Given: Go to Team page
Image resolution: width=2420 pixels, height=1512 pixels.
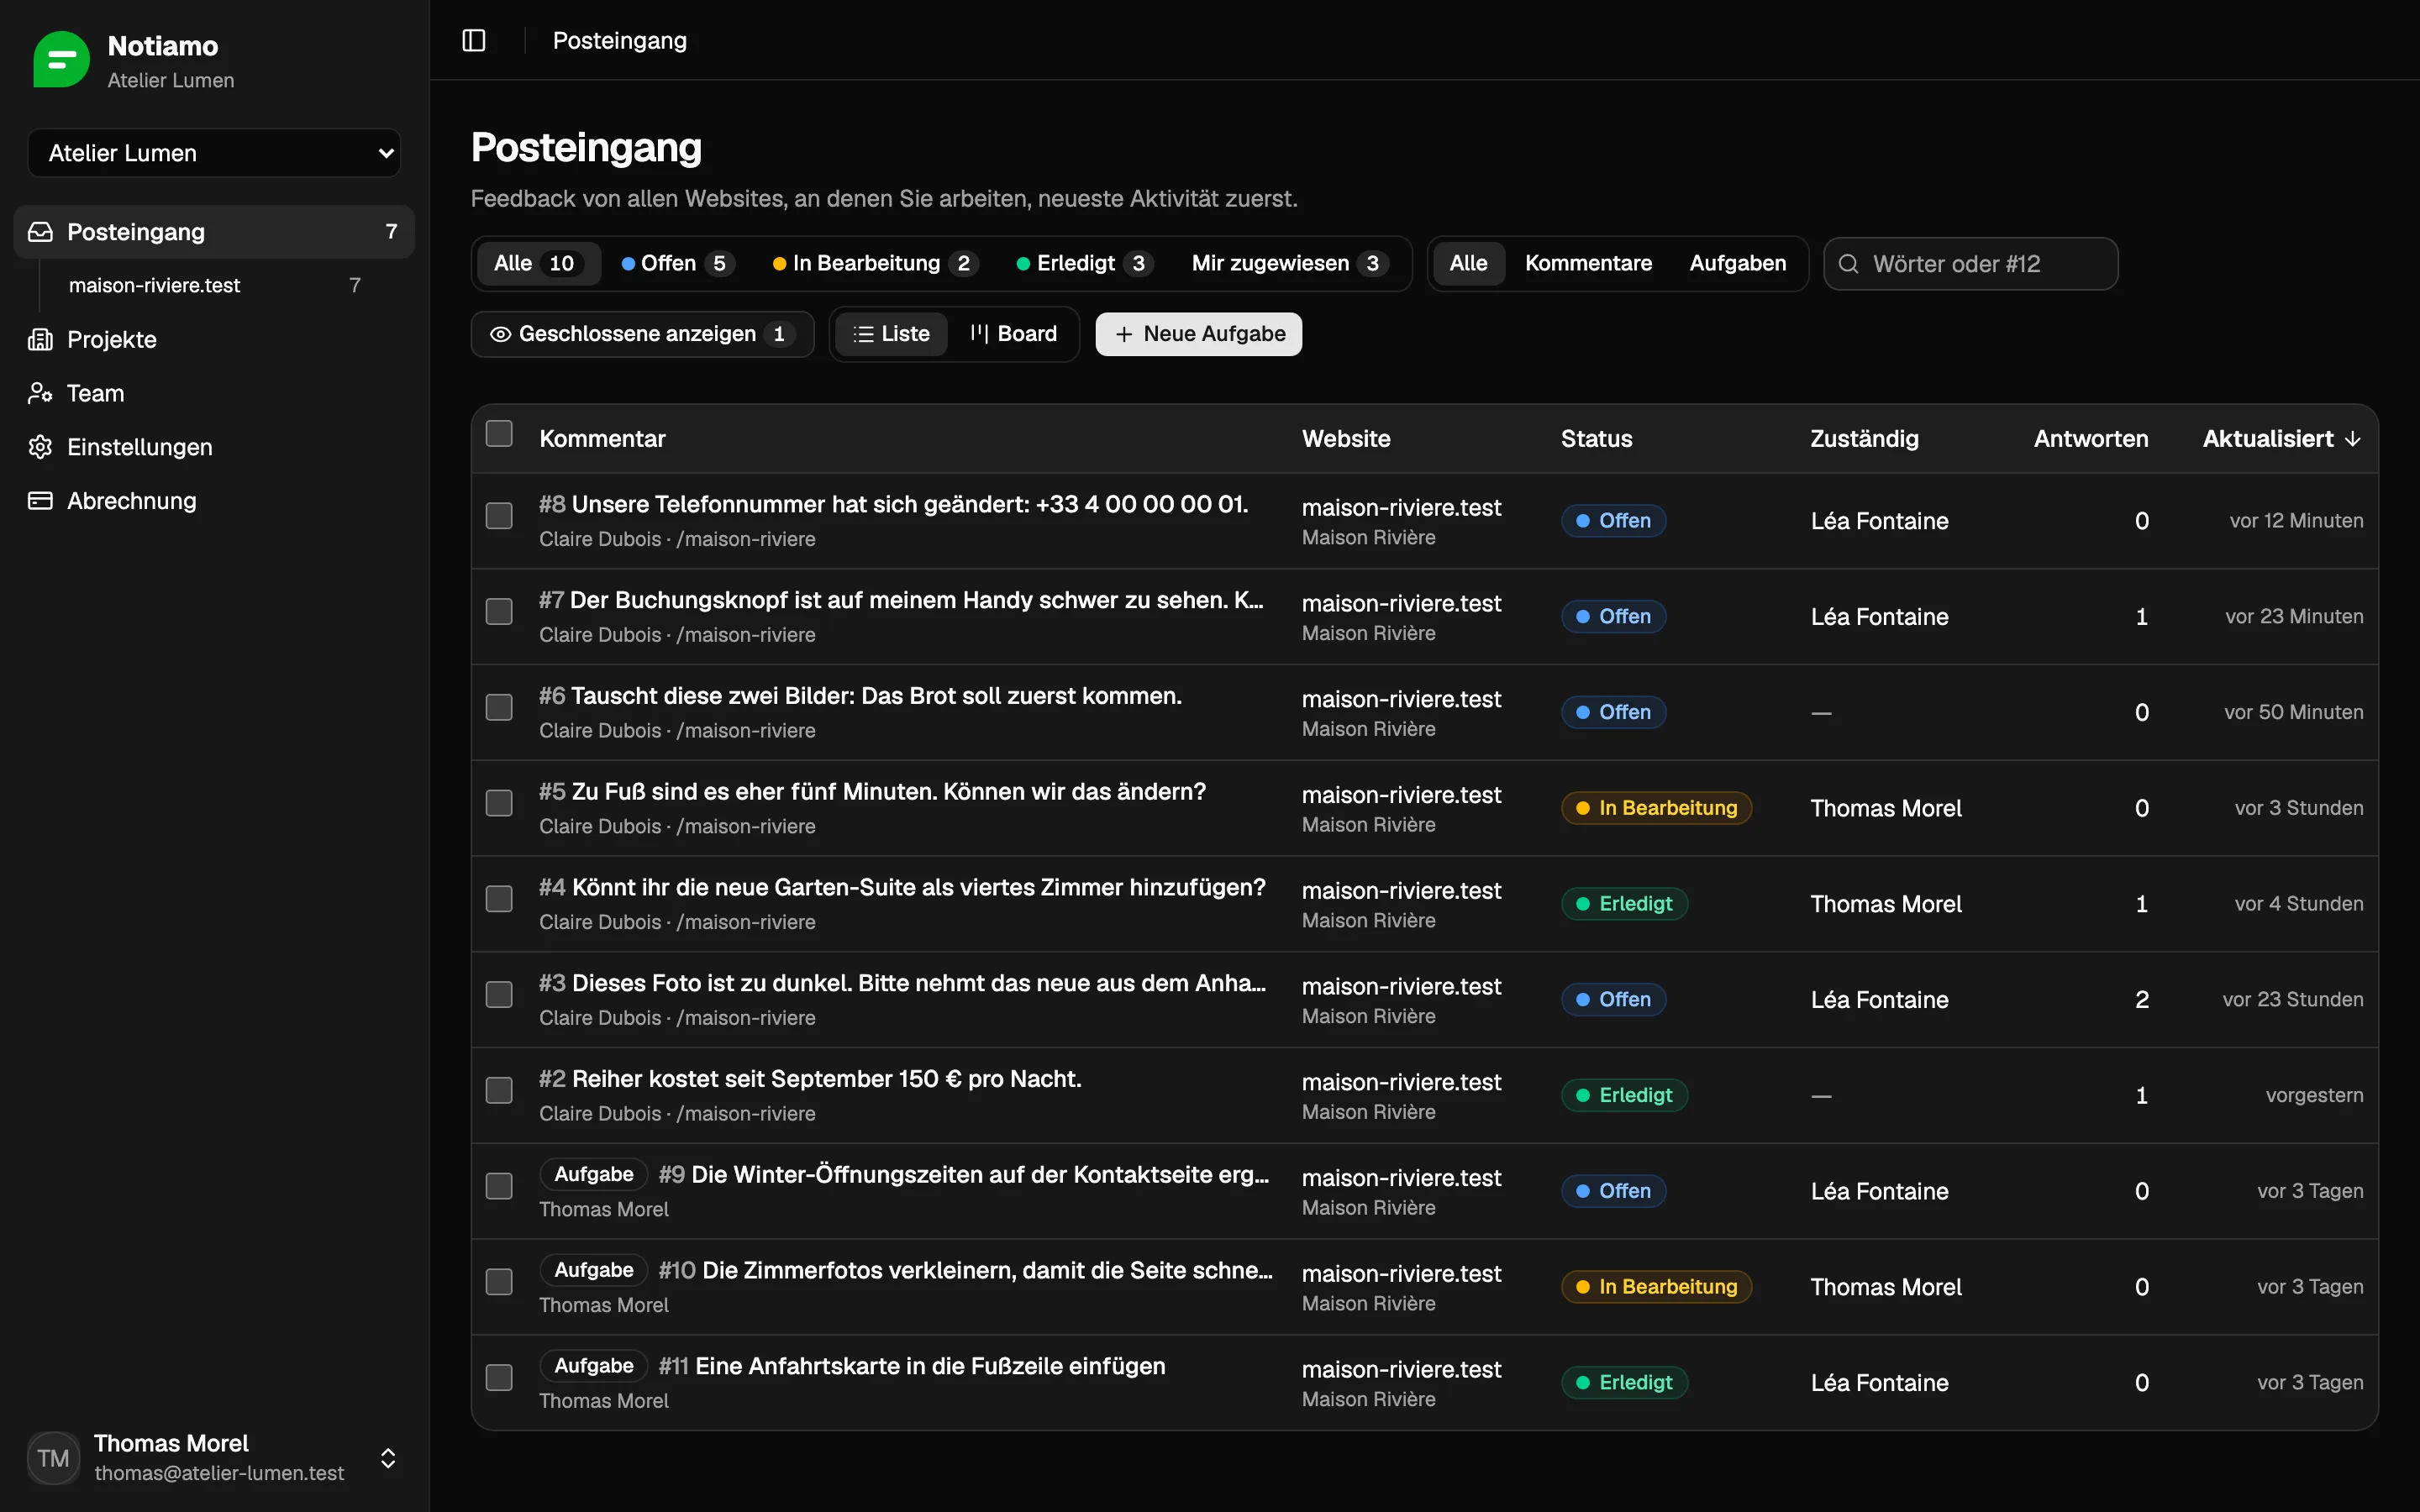Looking at the screenshot, I should point(214,393).
